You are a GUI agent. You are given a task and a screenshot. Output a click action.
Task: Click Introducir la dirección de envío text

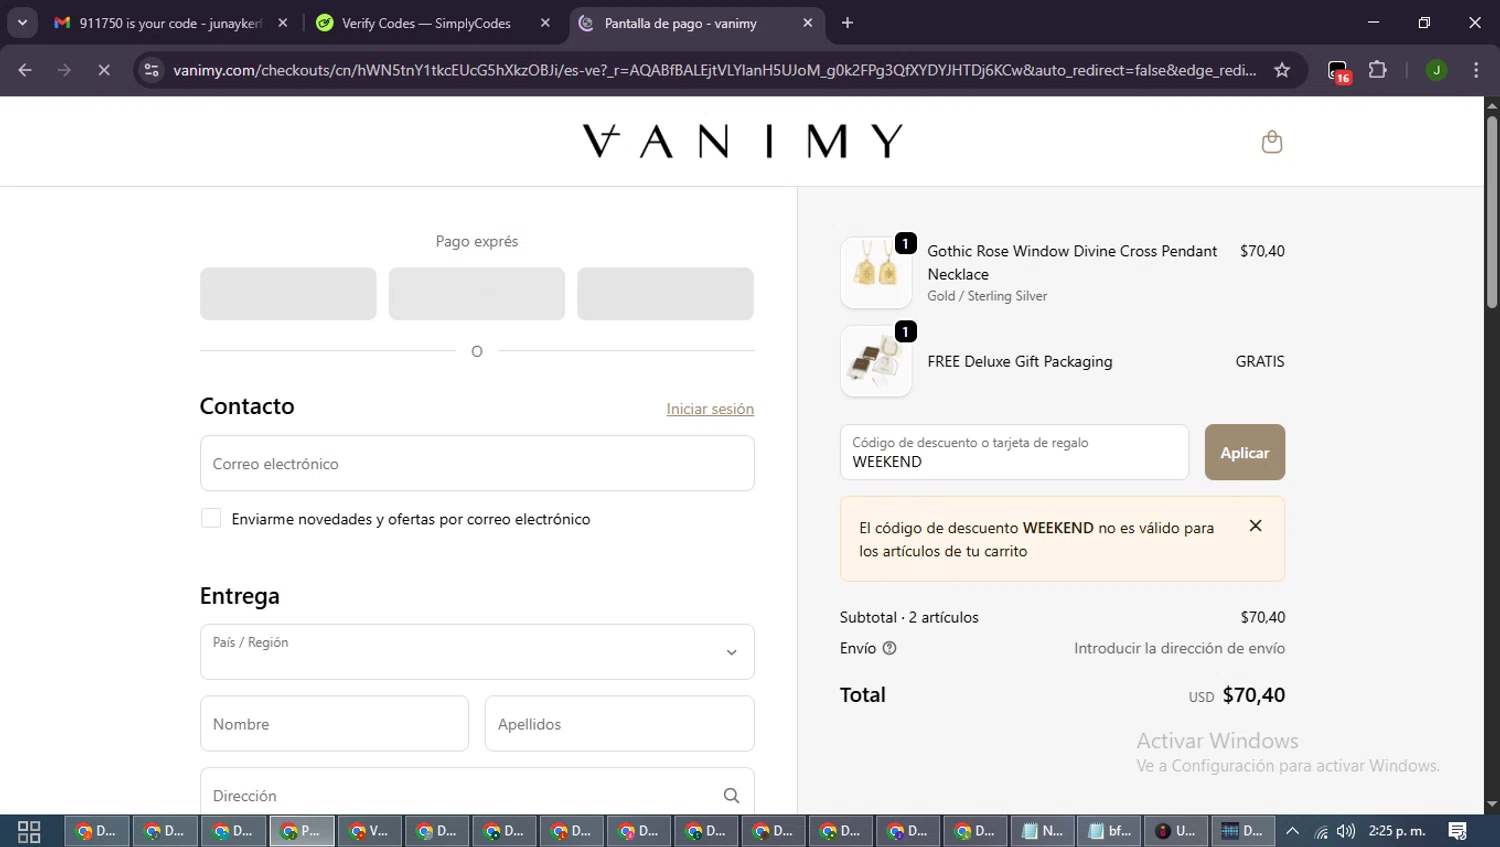pyautogui.click(x=1179, y=648)
